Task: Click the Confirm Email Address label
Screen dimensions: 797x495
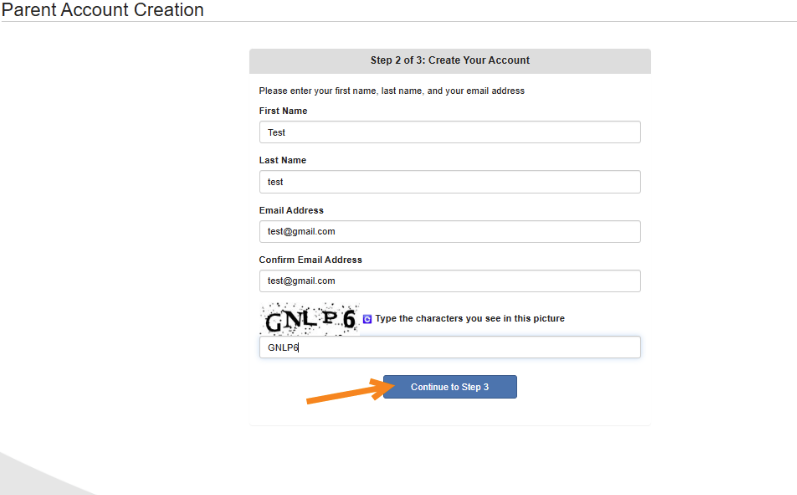Action: click(311, 260)
